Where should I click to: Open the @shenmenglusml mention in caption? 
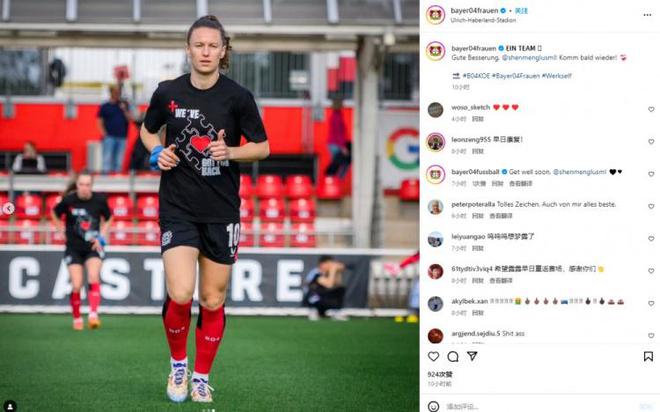coord(530,57)
